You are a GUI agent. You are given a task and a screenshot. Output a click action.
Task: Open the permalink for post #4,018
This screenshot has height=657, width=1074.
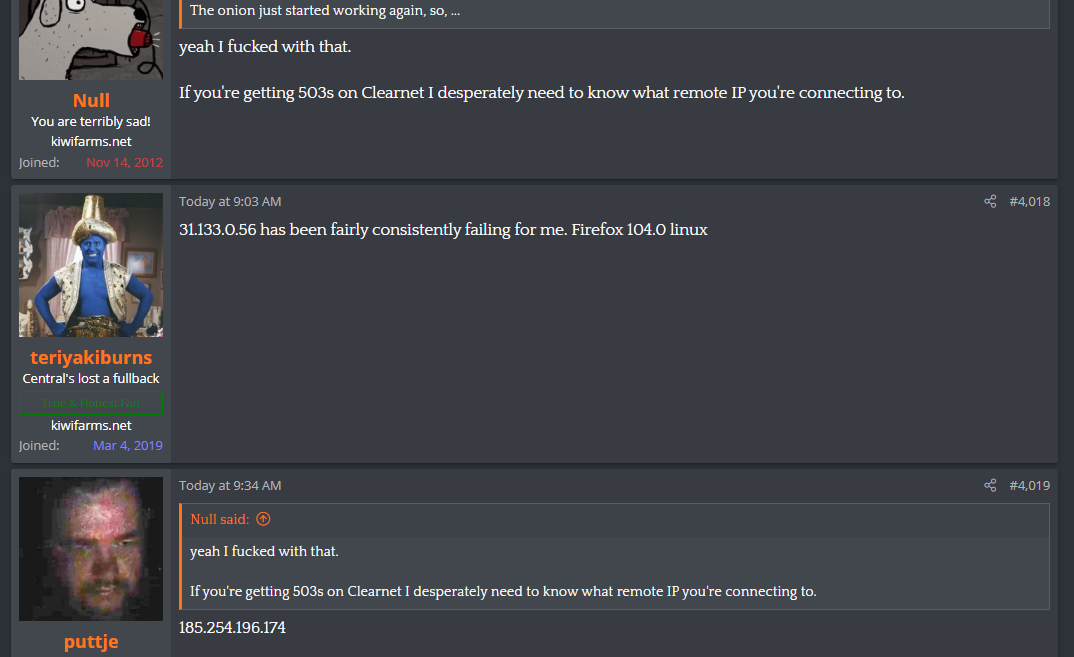1029,202
